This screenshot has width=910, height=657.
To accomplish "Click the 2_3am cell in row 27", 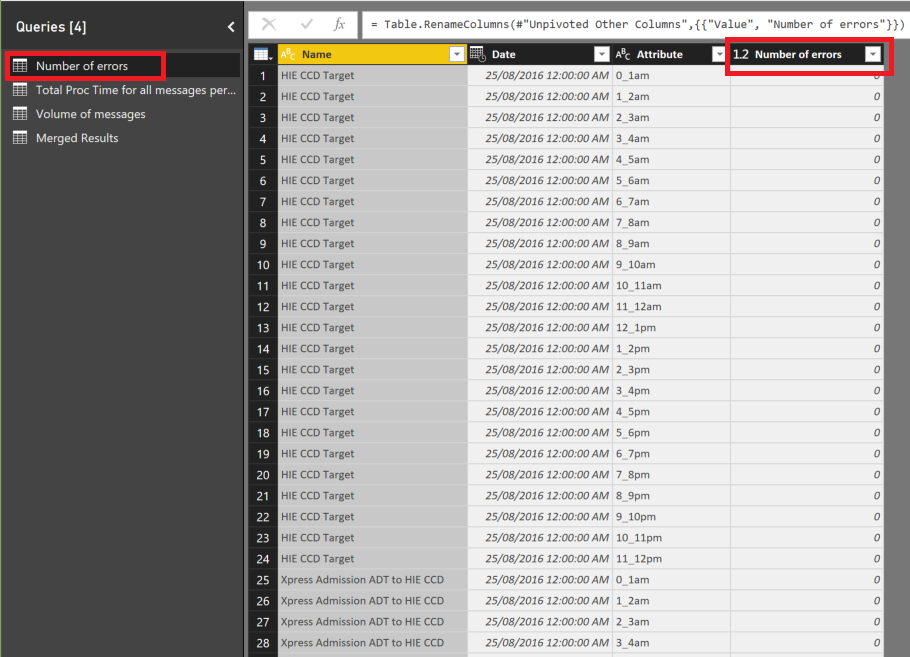I will [x=671, y=622].
